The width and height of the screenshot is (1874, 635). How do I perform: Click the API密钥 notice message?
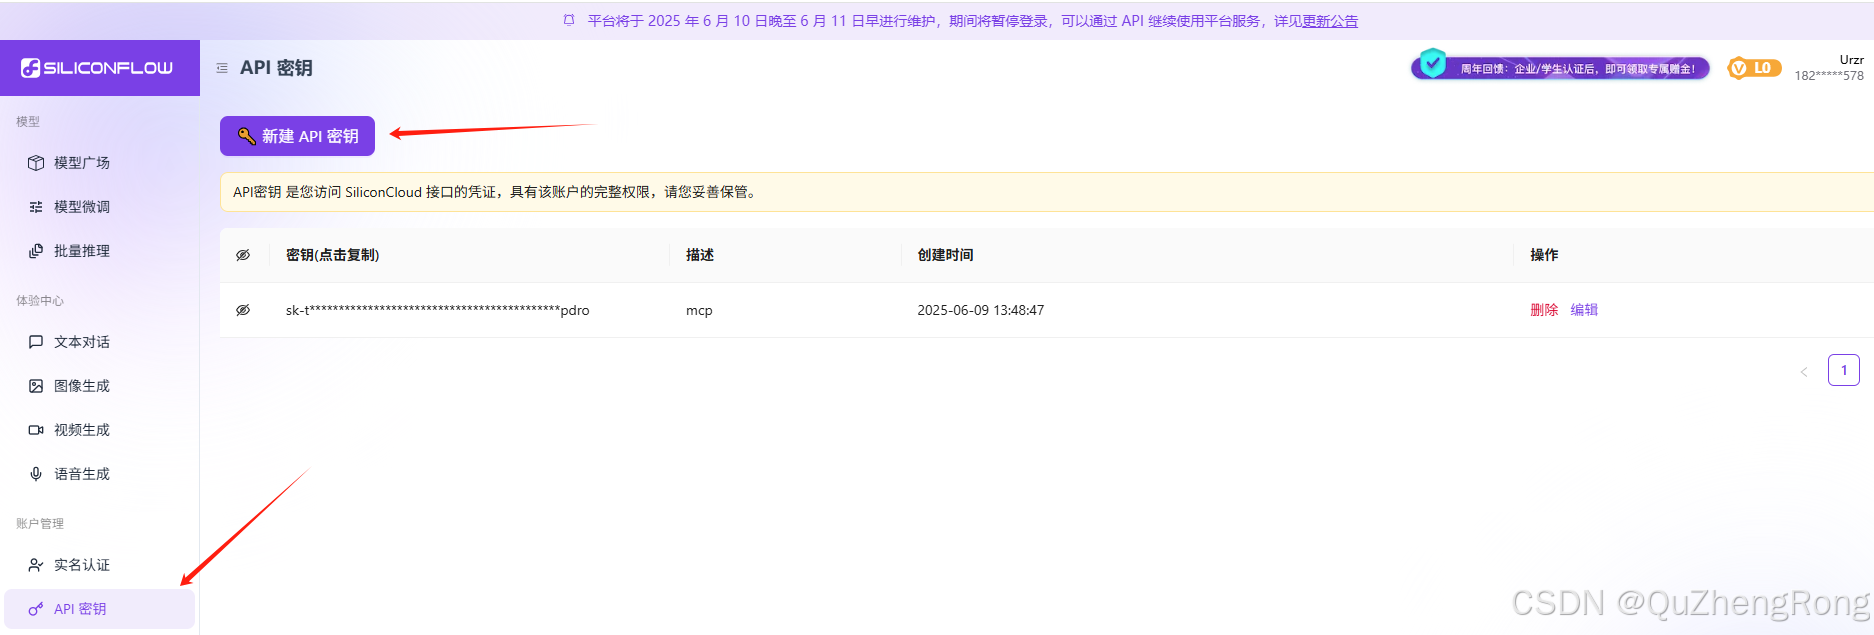1047,192
